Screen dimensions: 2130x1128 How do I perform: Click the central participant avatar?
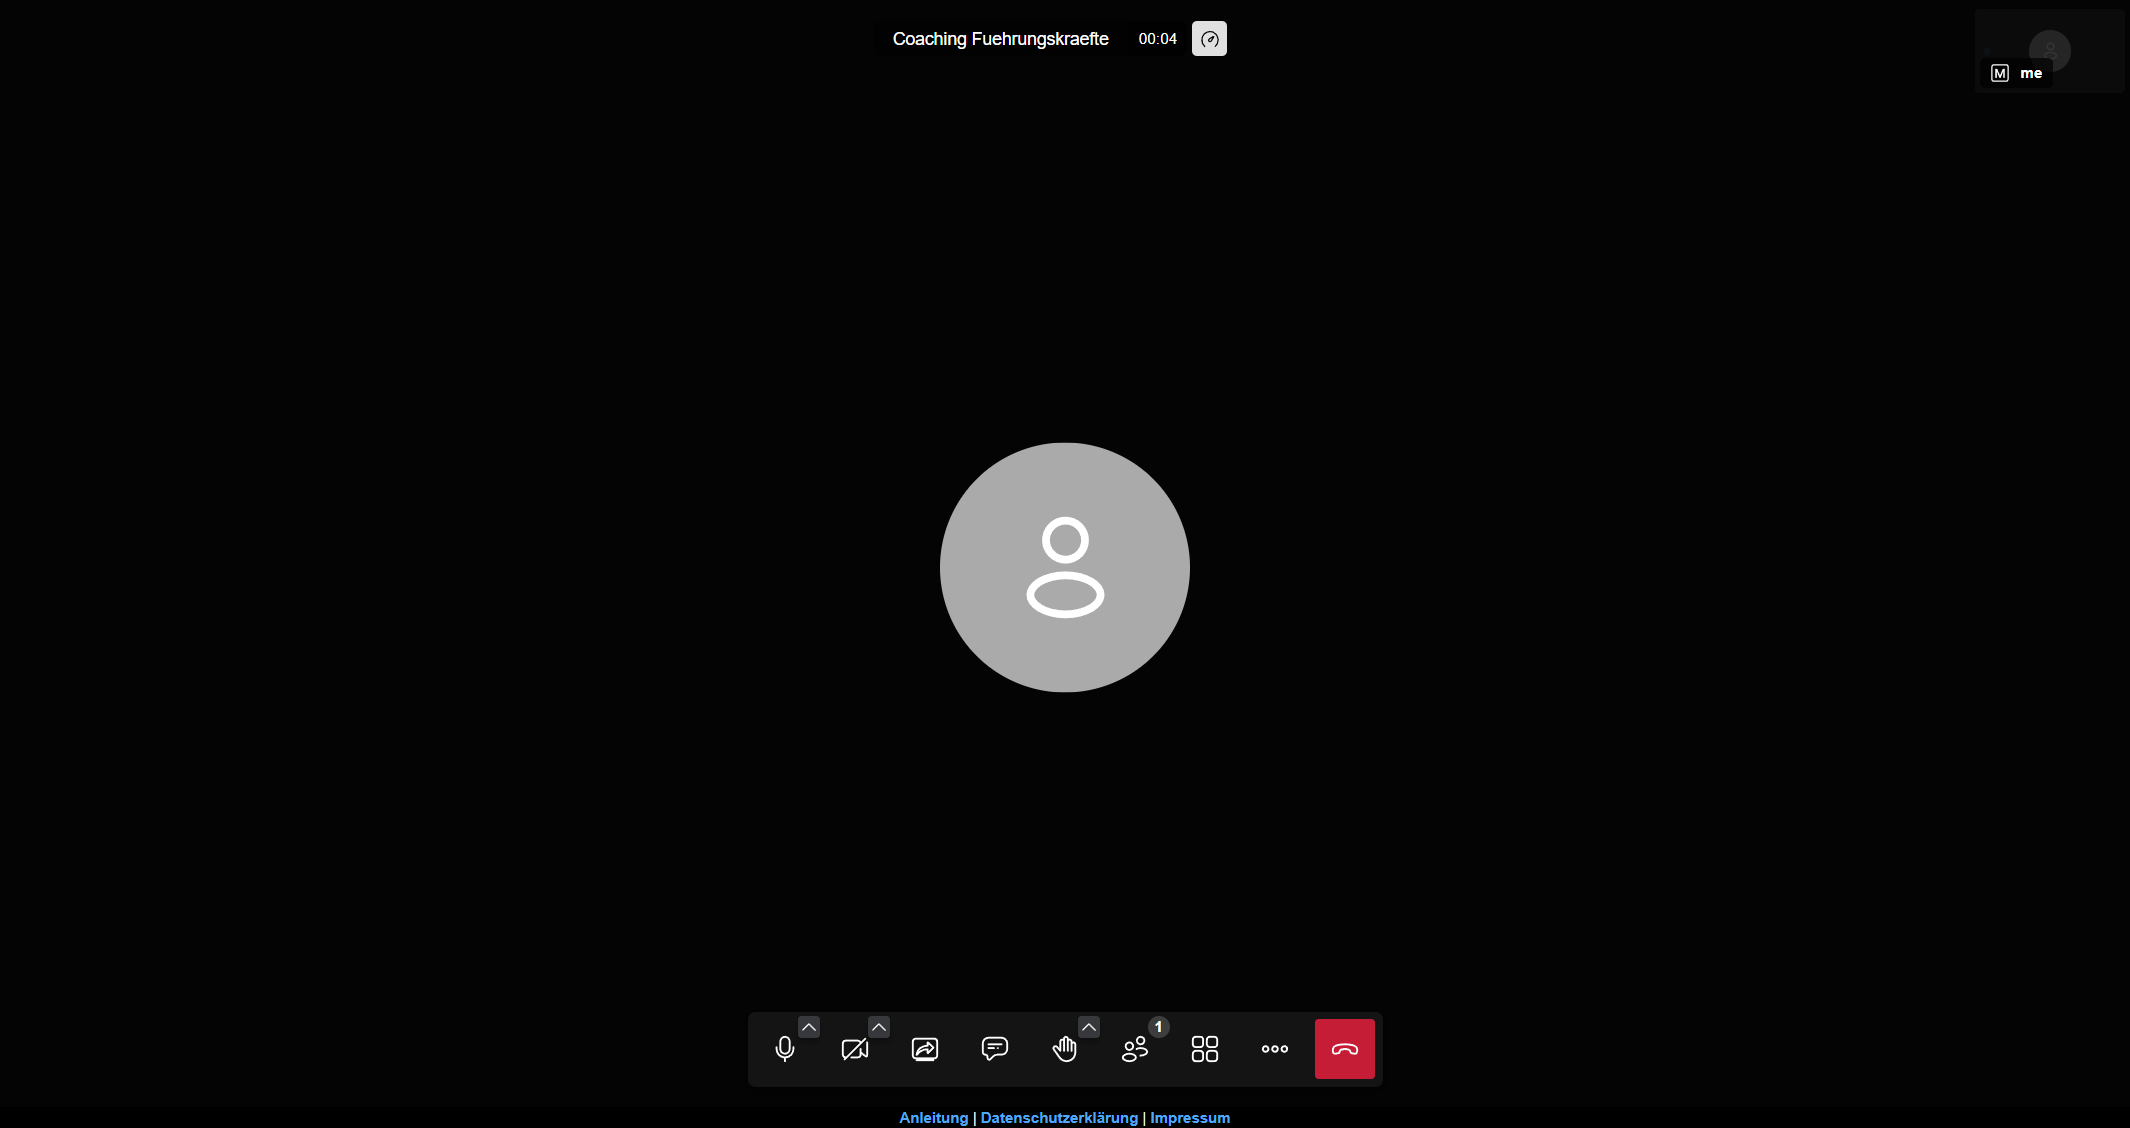tap(1065, 567)
